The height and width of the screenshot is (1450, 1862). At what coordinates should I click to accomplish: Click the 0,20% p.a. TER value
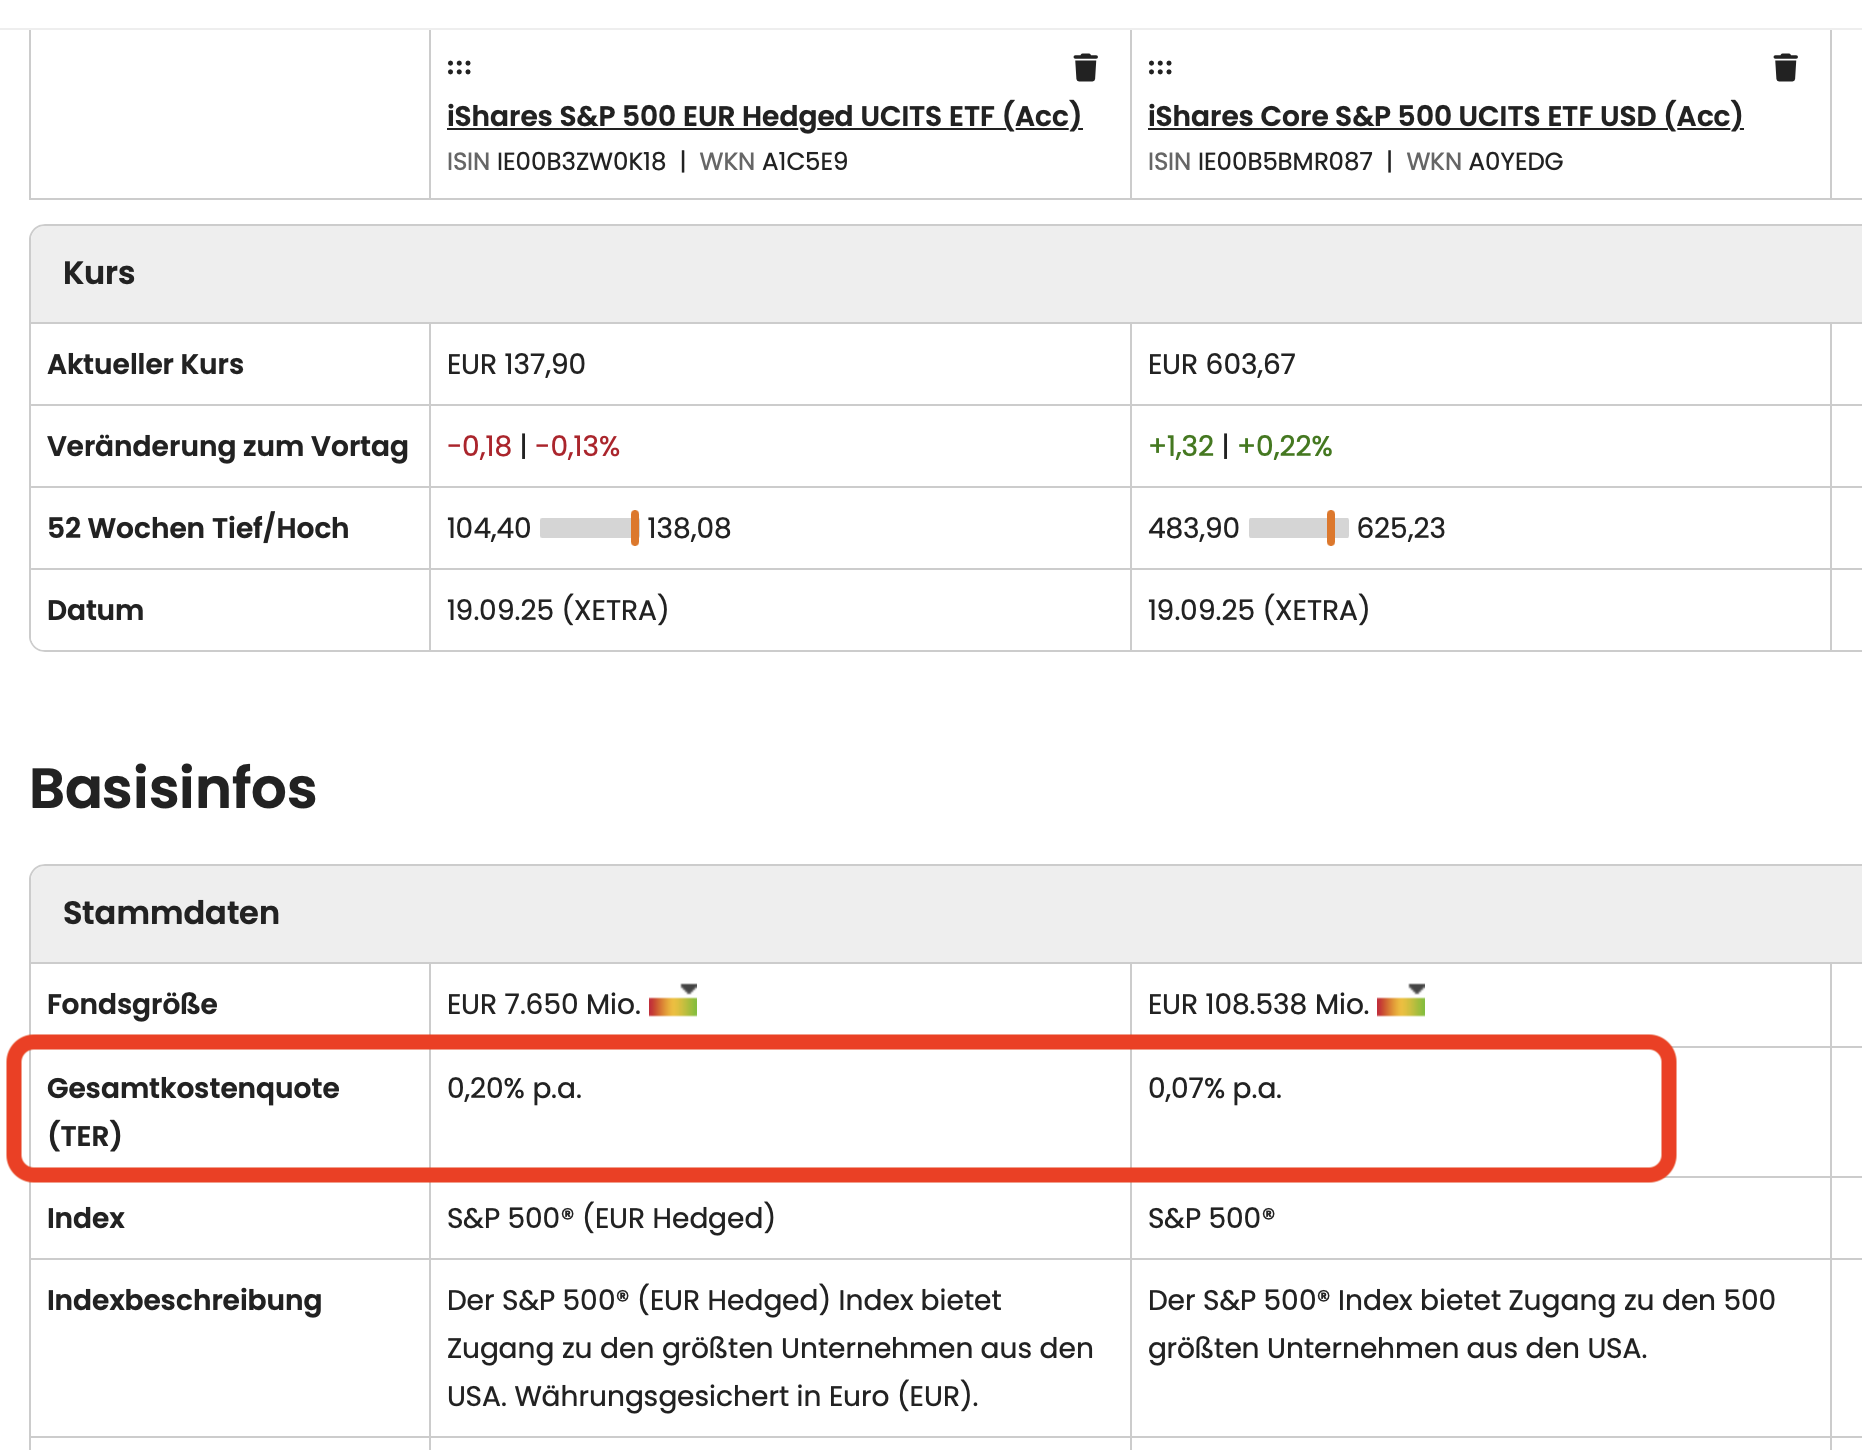pyautogui.click(x=514, y=1088)
